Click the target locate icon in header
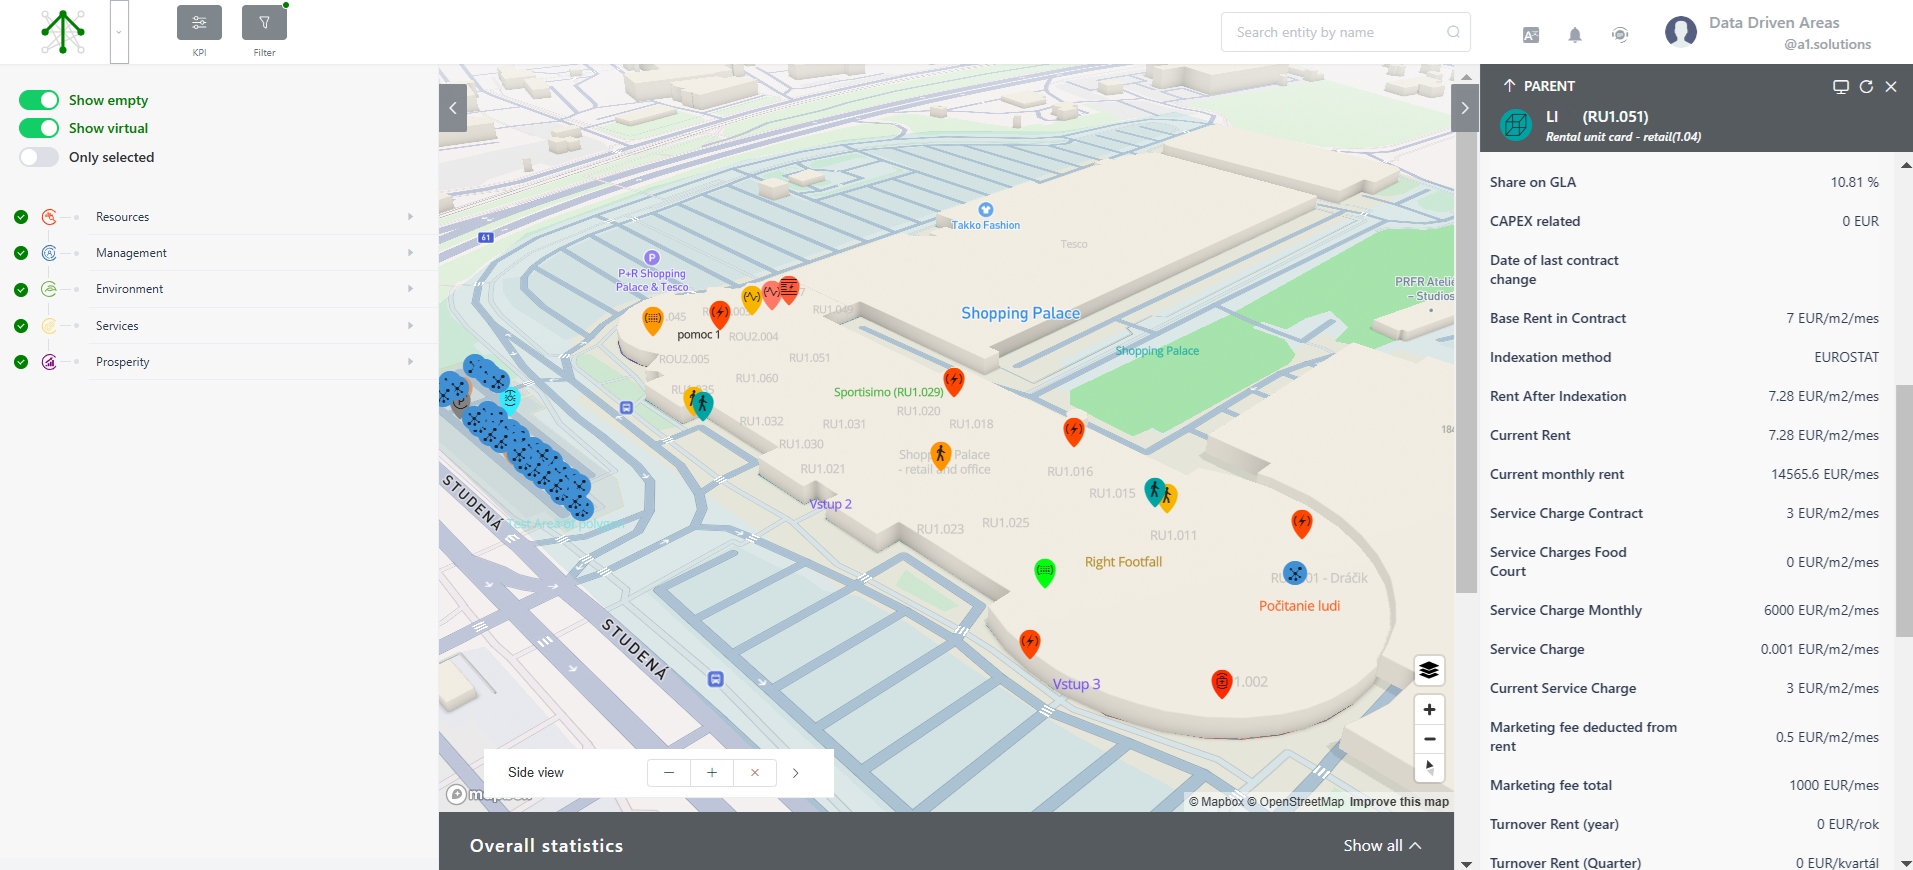Viewport: 1913px width, 870px height. click(1620, 35)
